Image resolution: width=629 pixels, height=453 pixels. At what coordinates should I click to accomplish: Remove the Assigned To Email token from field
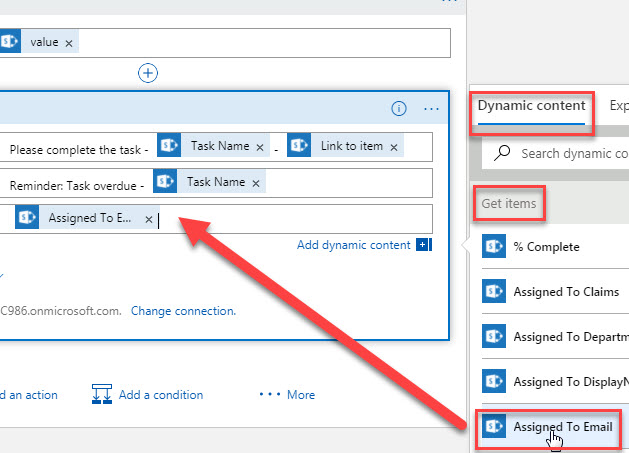pos(149,219)
